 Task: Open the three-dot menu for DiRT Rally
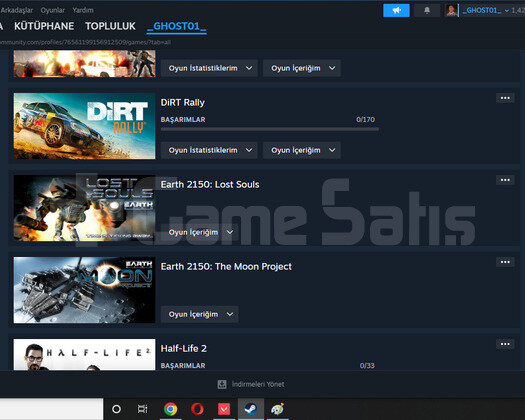click(505, 98)
